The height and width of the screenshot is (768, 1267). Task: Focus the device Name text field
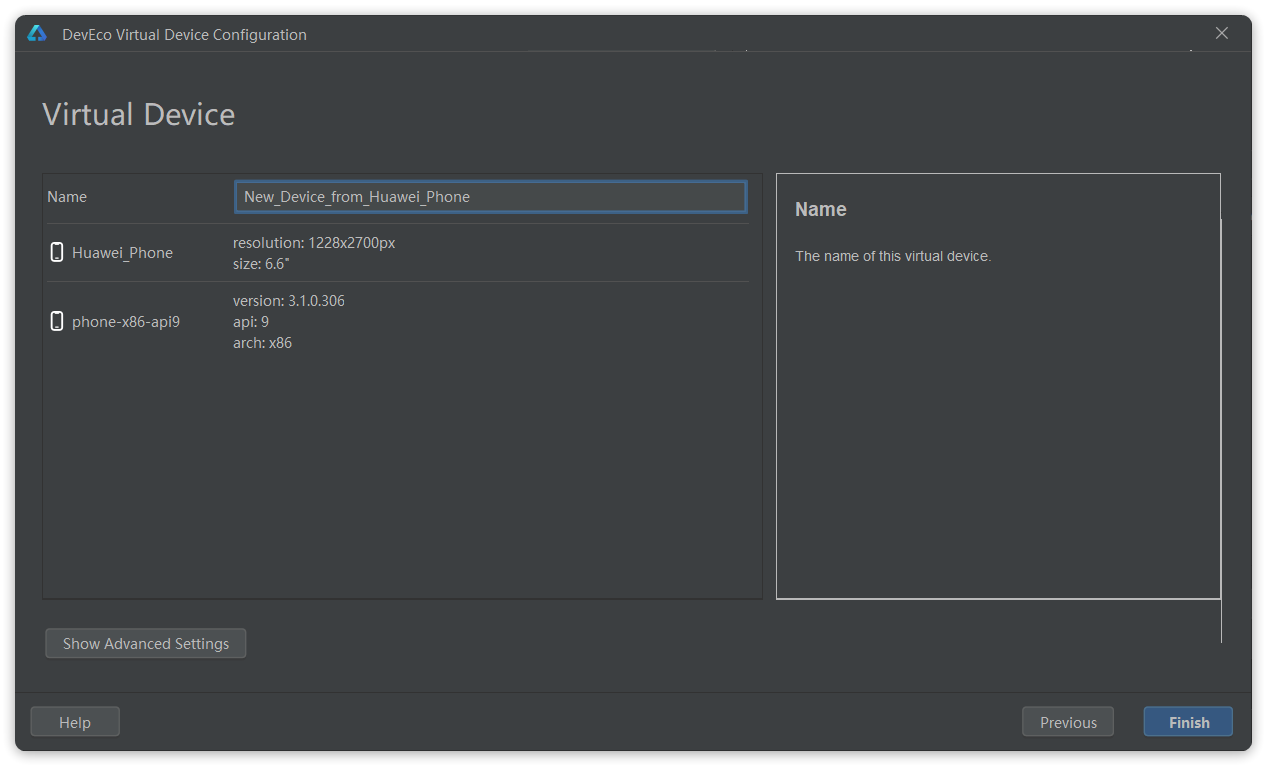pos(490,197)
